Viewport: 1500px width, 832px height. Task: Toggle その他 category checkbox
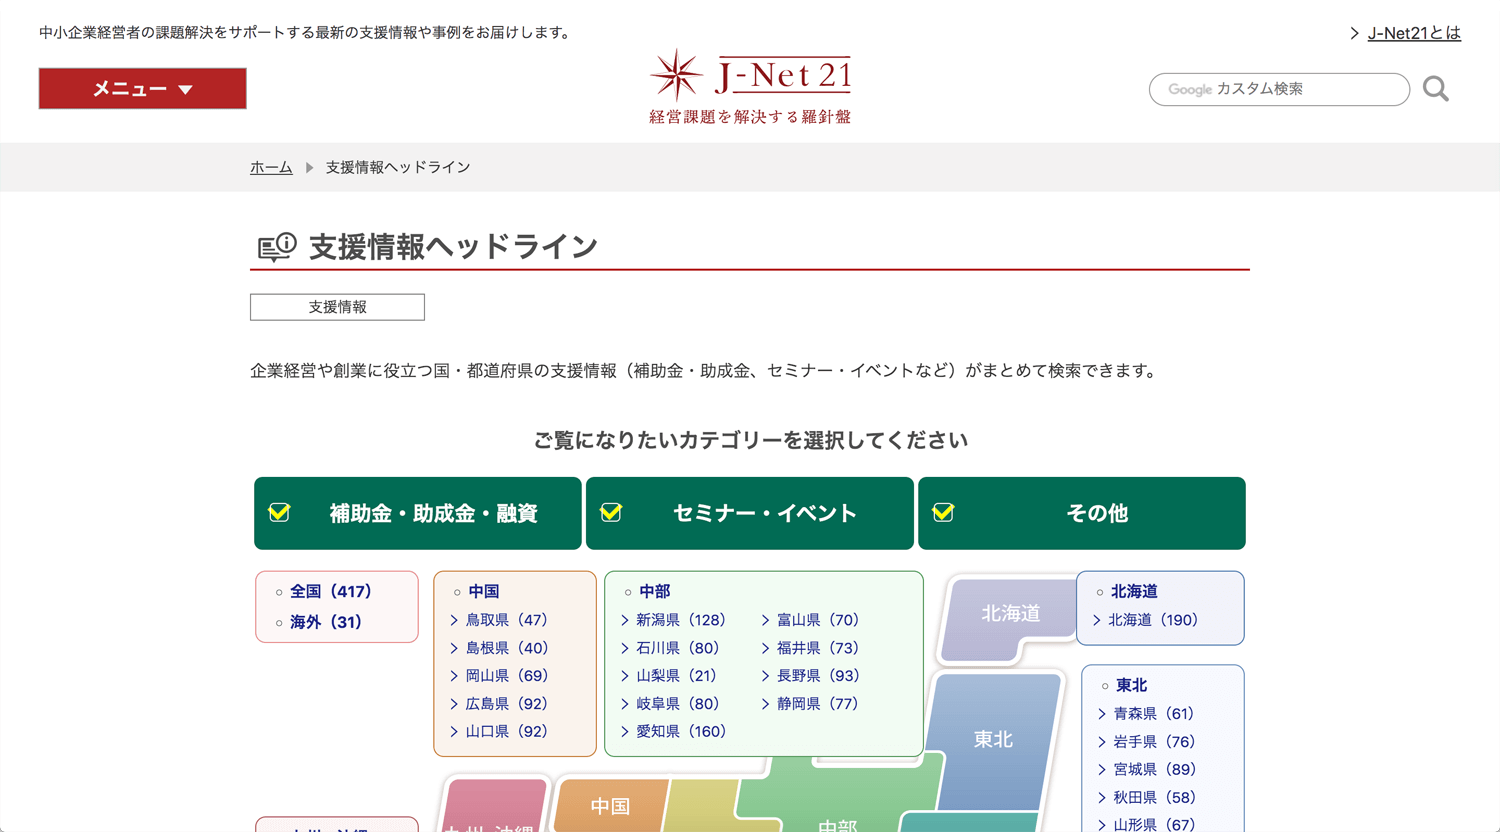(x=1082, y=513)
